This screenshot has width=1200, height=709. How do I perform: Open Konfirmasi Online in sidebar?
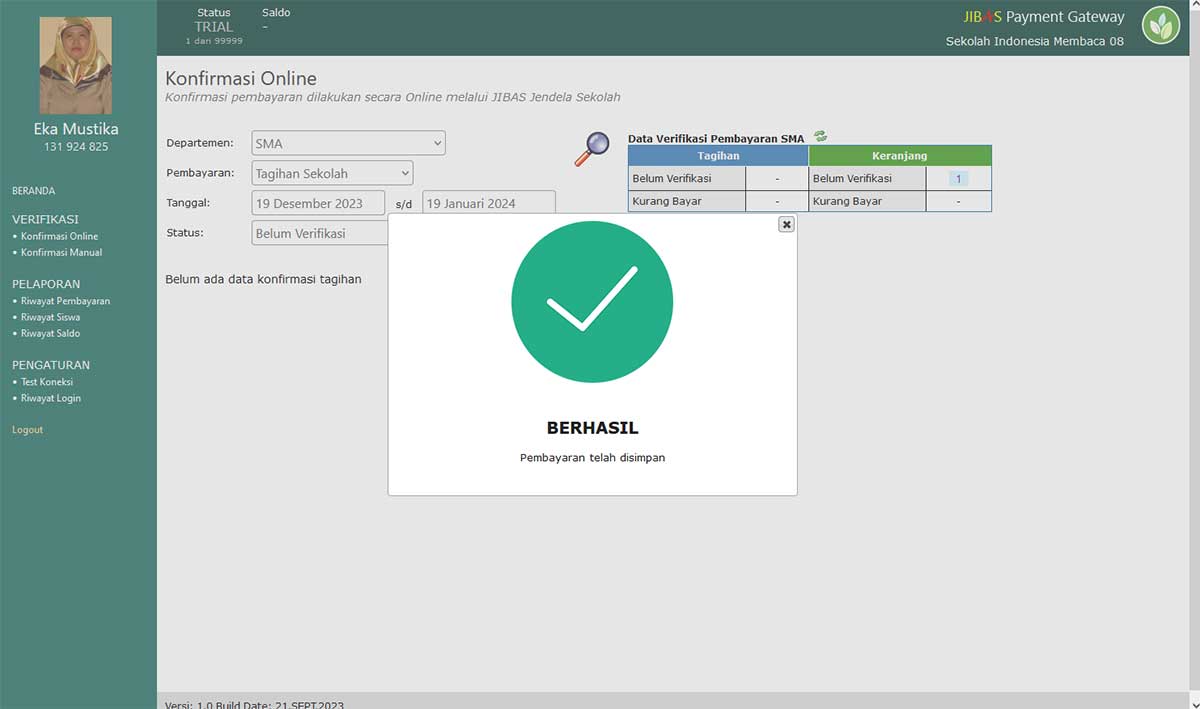pos(59,237)
